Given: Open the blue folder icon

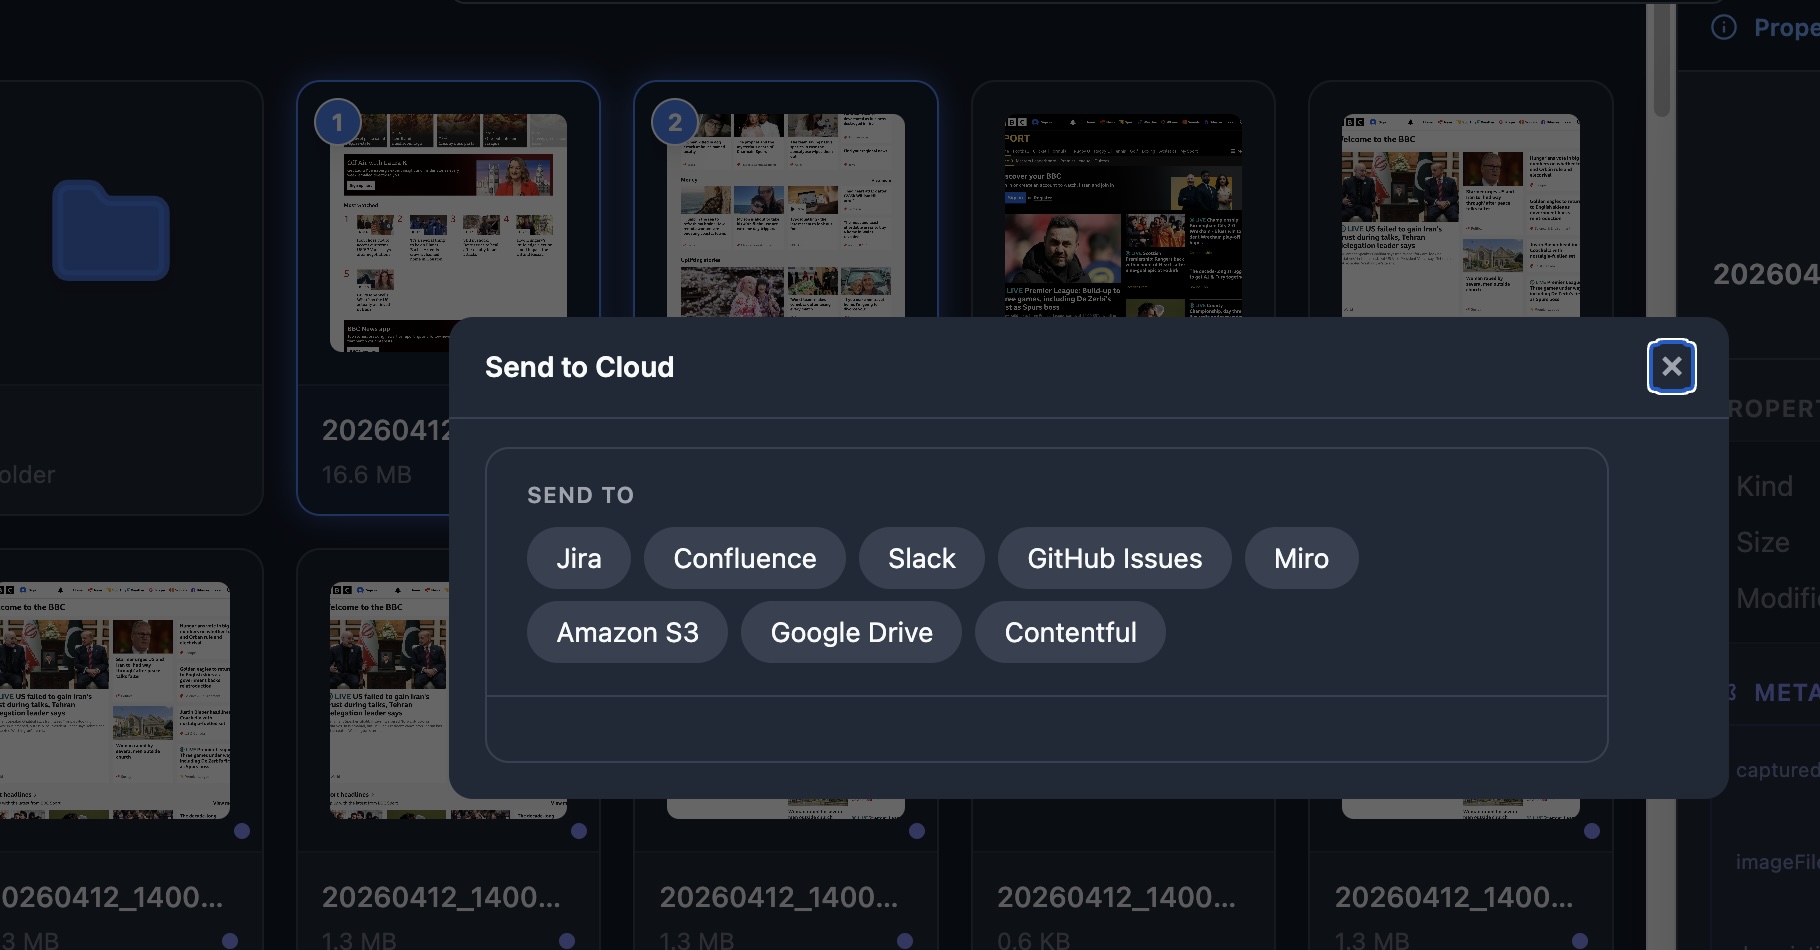Looking at the screenshot, I should (111, 231).
